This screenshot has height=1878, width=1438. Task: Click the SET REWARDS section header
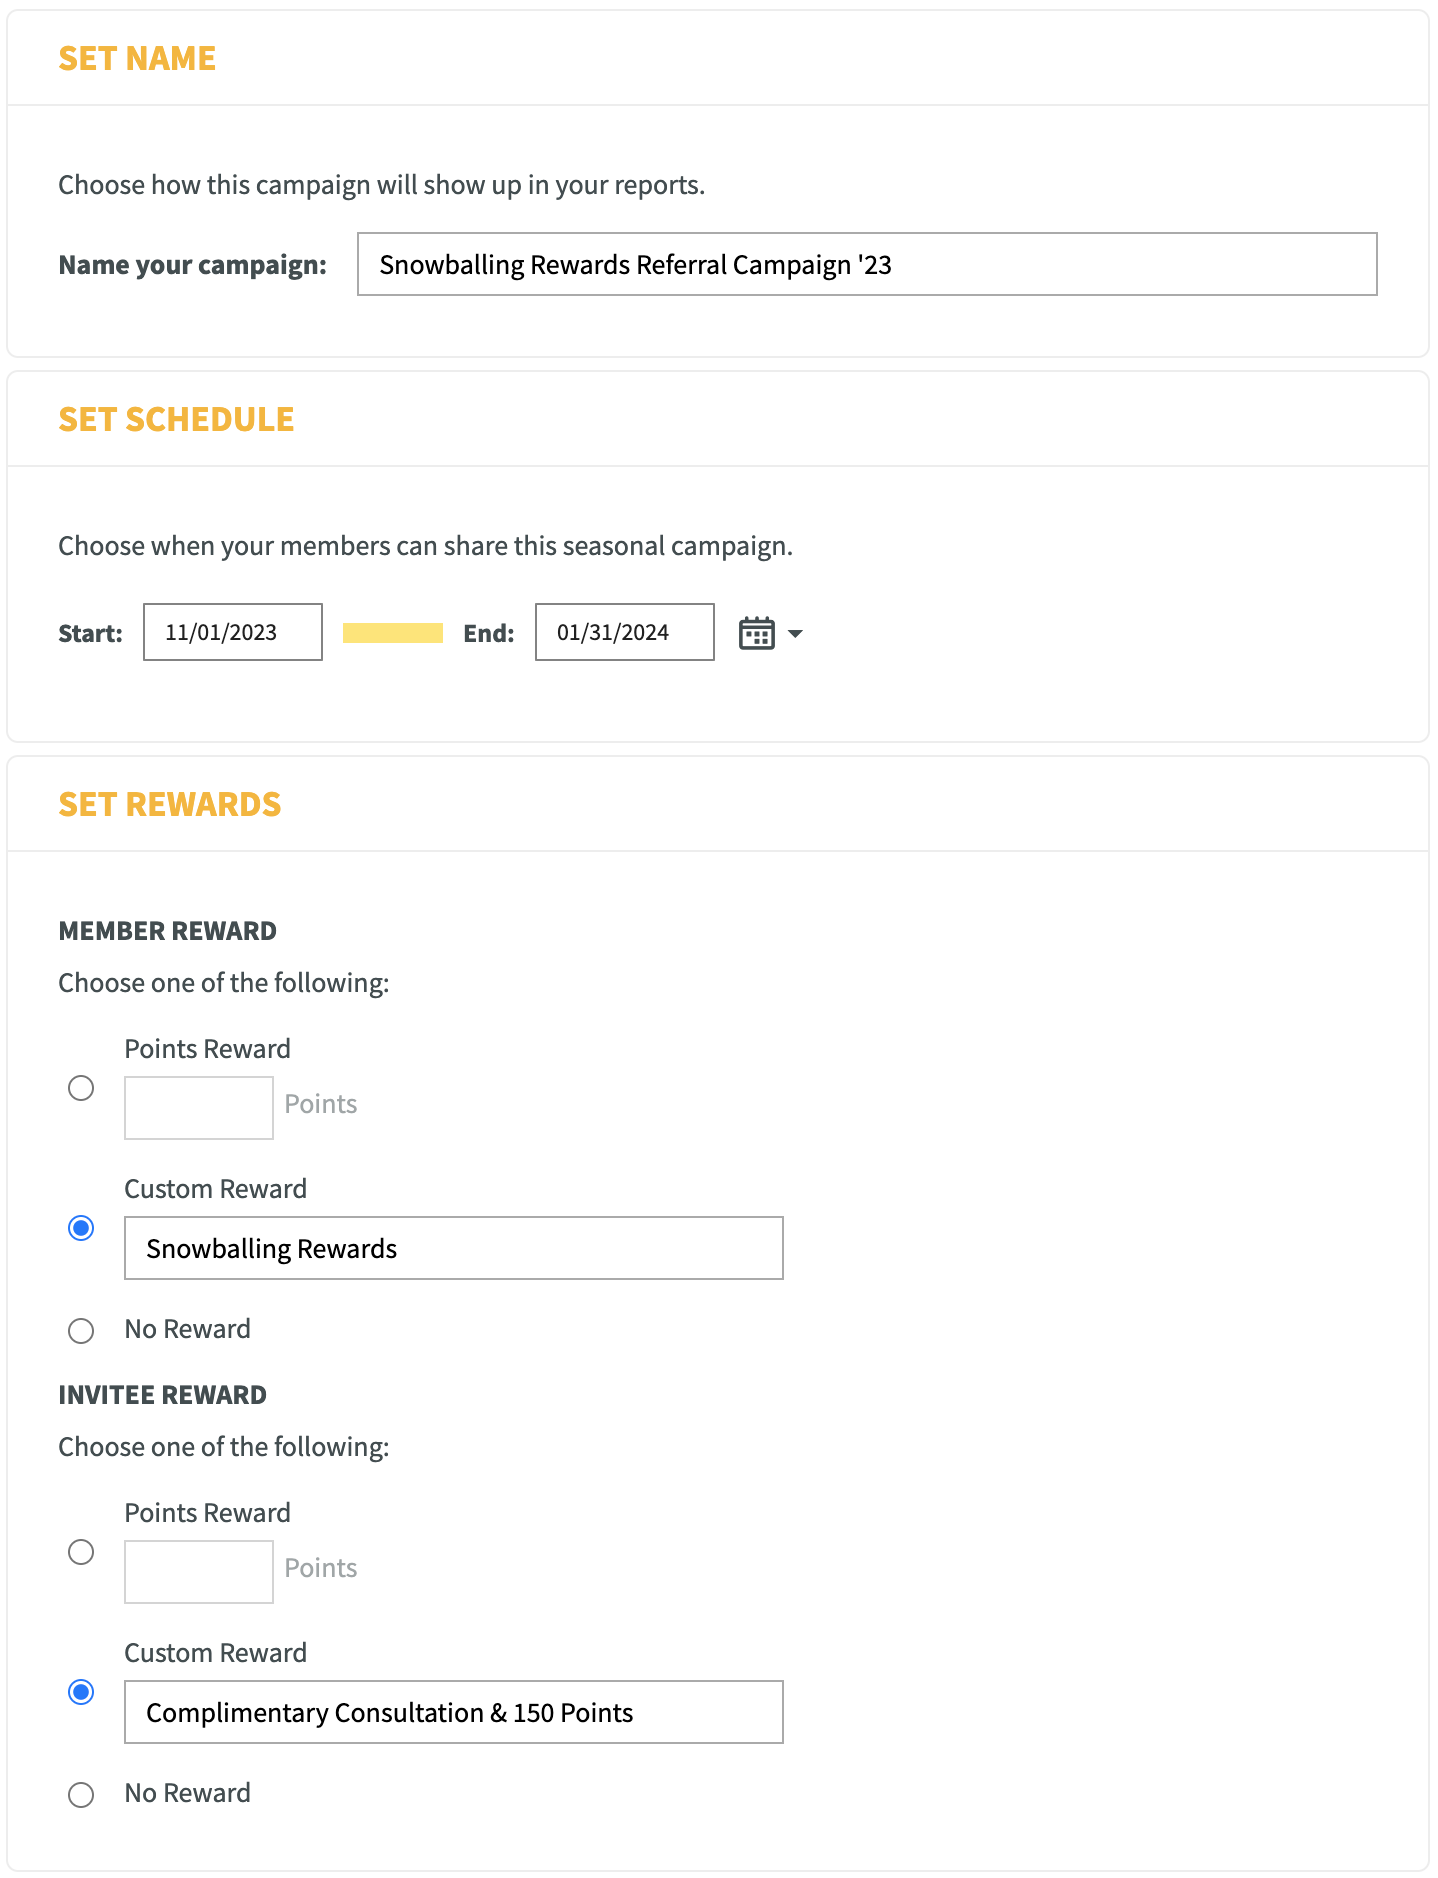pyautogui.click(x=170, y=804)
